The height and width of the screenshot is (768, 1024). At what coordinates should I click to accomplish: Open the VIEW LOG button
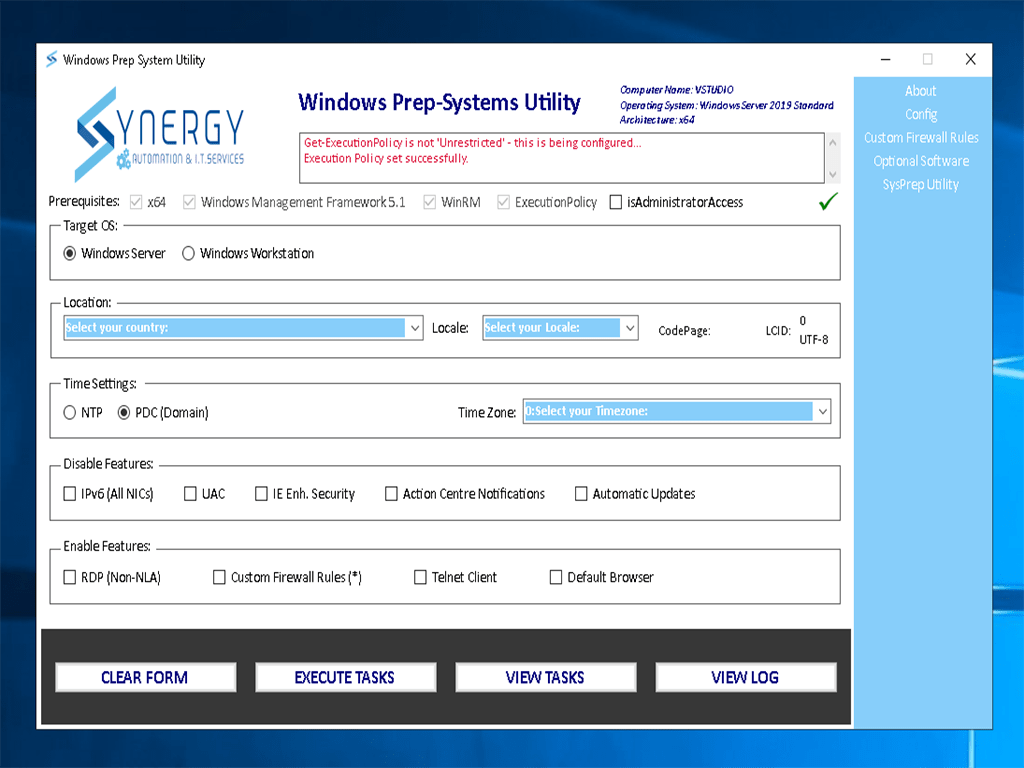point(745,677)
